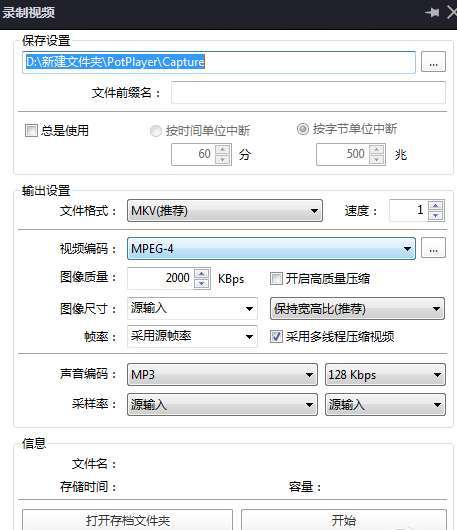Viewport: 457px width, 530px height.
Task: Browse for save folder with the ... button
Action: (433, 62)
